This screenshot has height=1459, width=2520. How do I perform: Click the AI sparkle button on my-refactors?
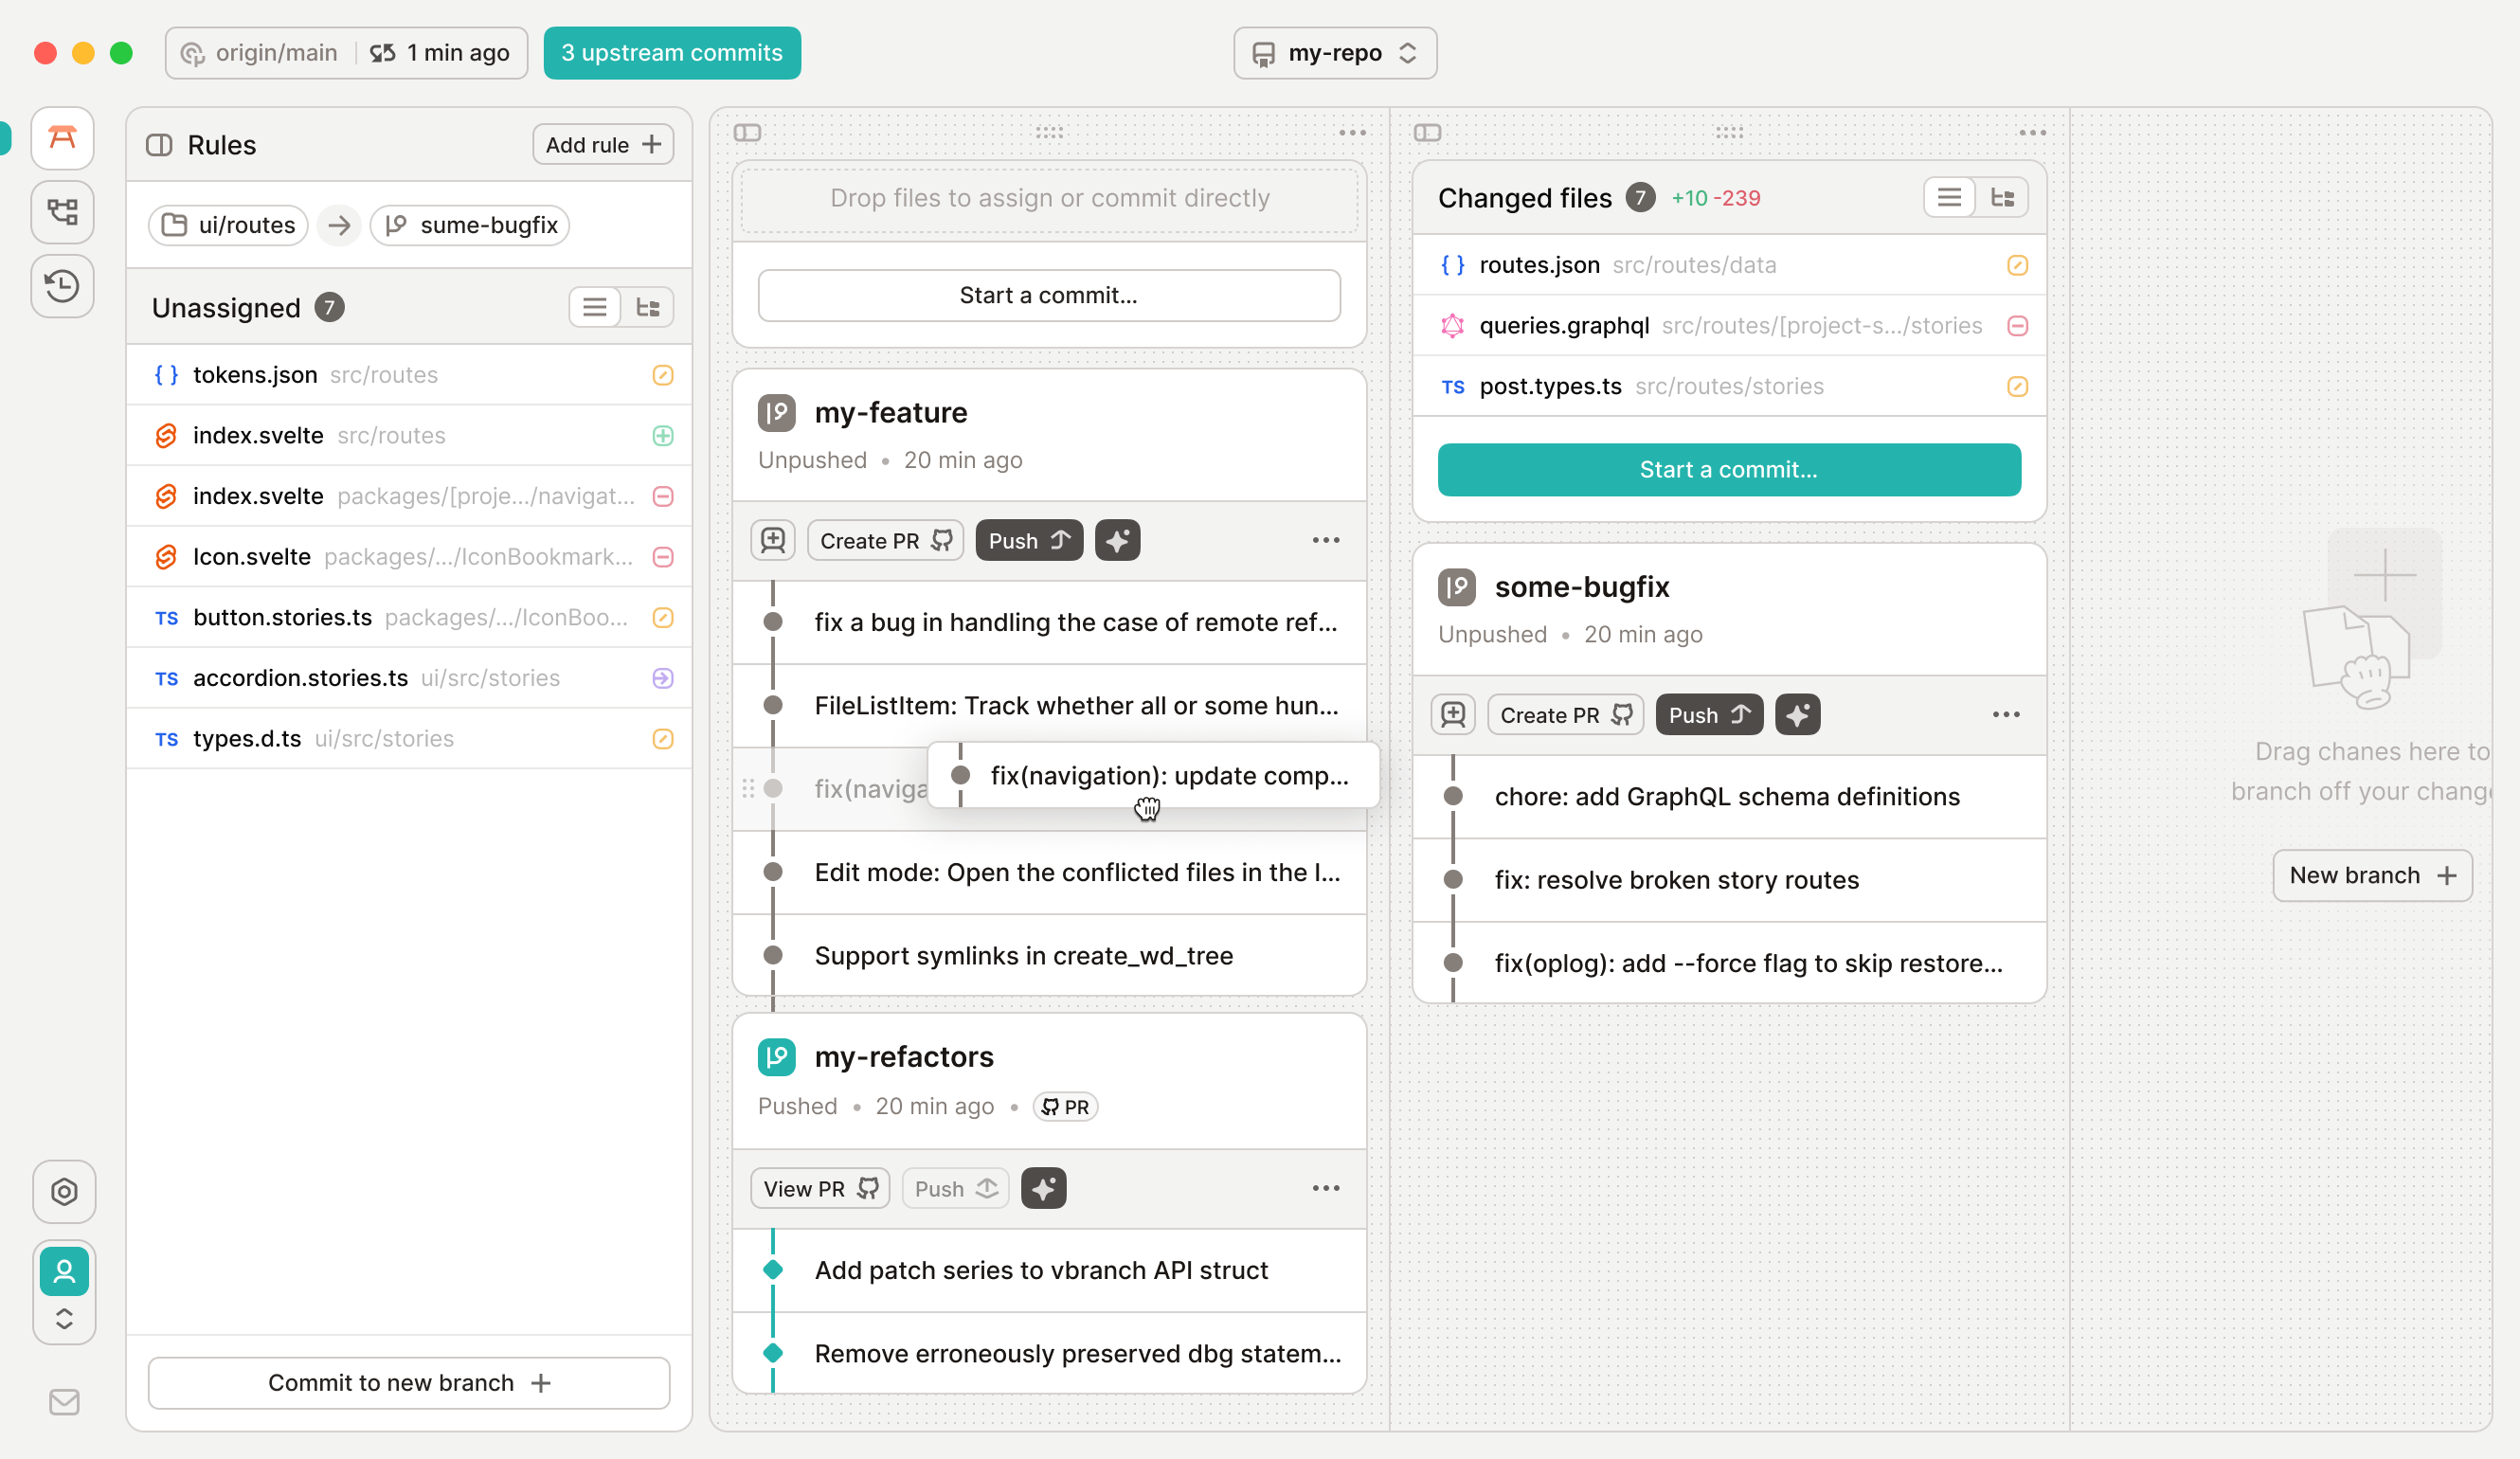(x=1043, y=1188)
